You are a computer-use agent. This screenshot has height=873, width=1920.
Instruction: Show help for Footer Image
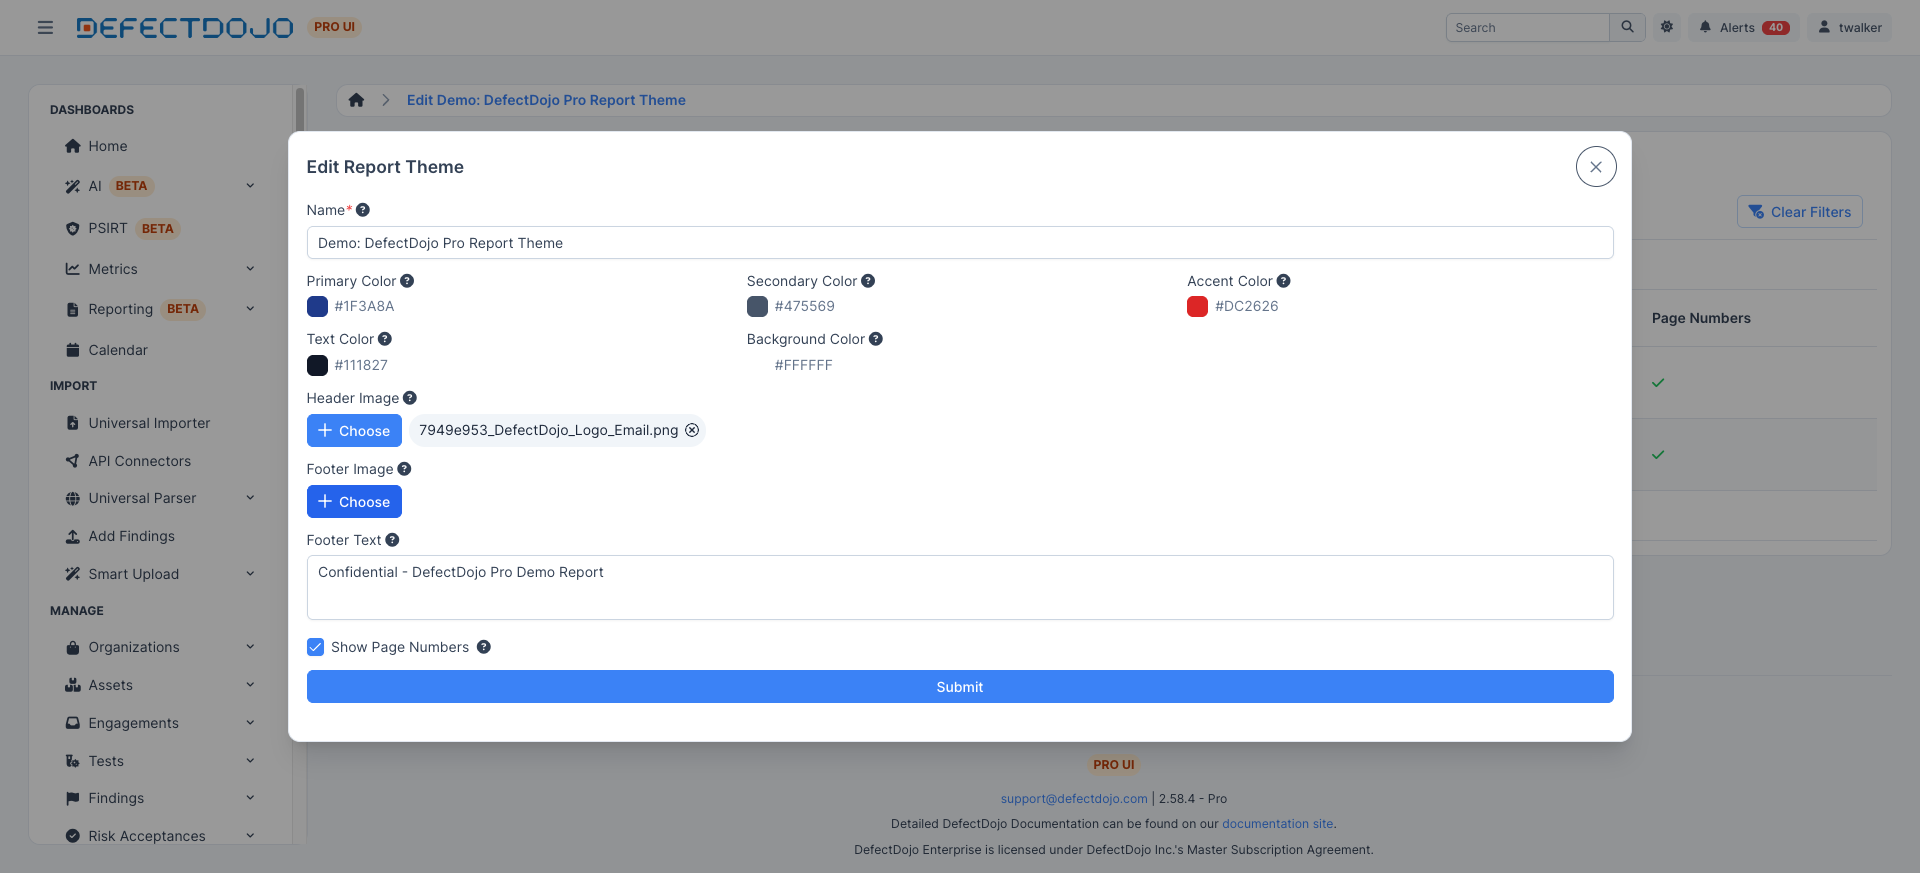coord(404,469)
